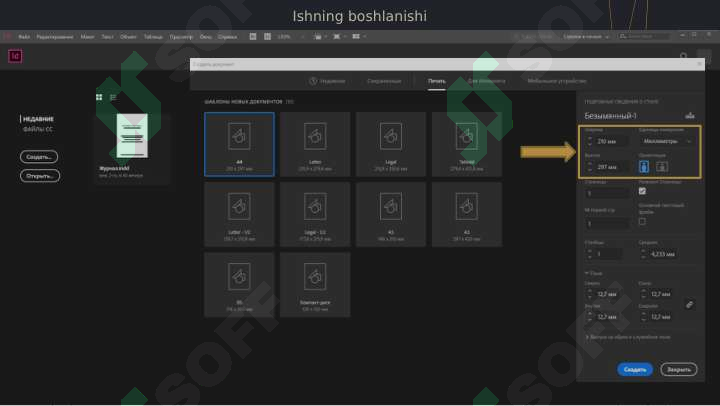
Task: Open the Просмотр menu
Action: point(181,37)
